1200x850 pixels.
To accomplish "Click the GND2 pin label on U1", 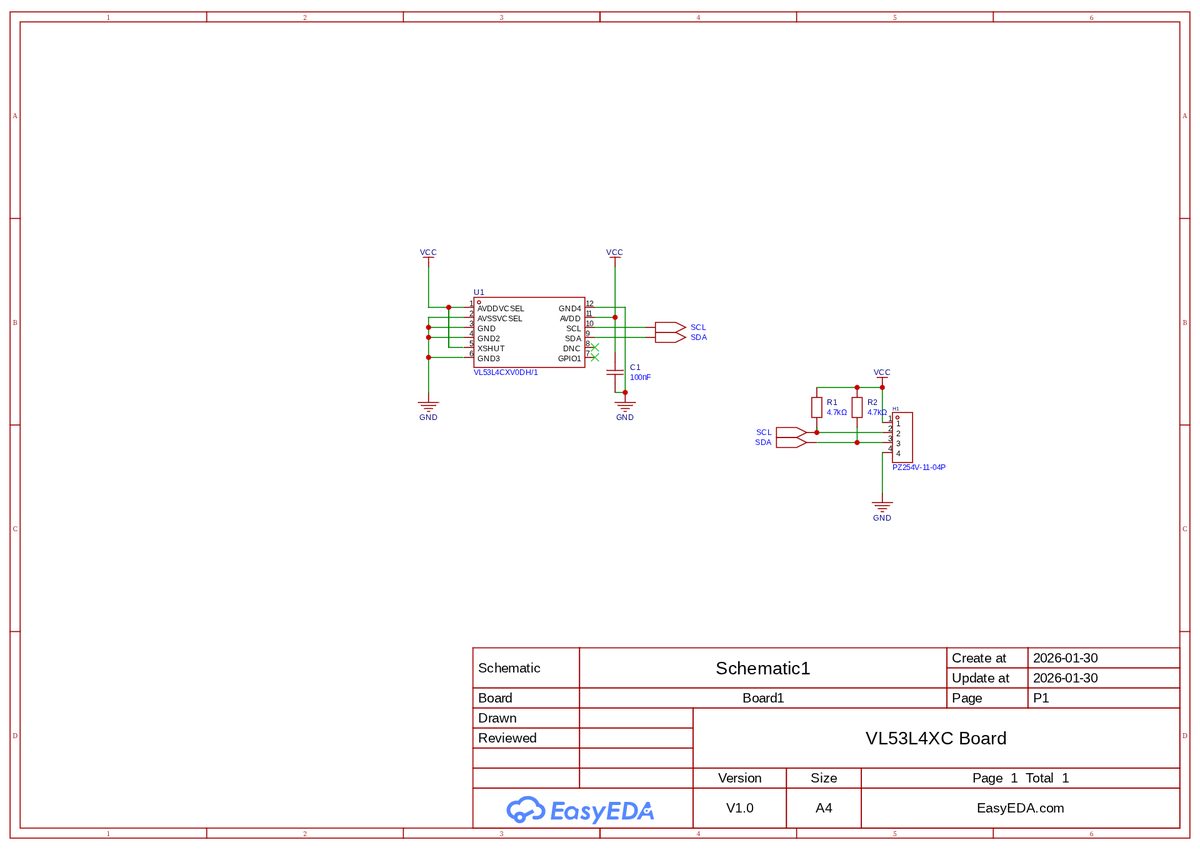I will [x=488, y=338].
